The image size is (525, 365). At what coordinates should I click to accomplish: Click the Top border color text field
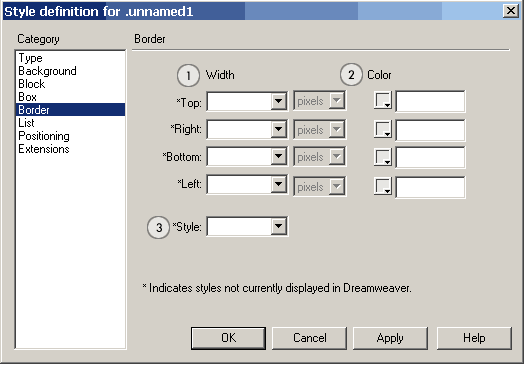point(430,101)
